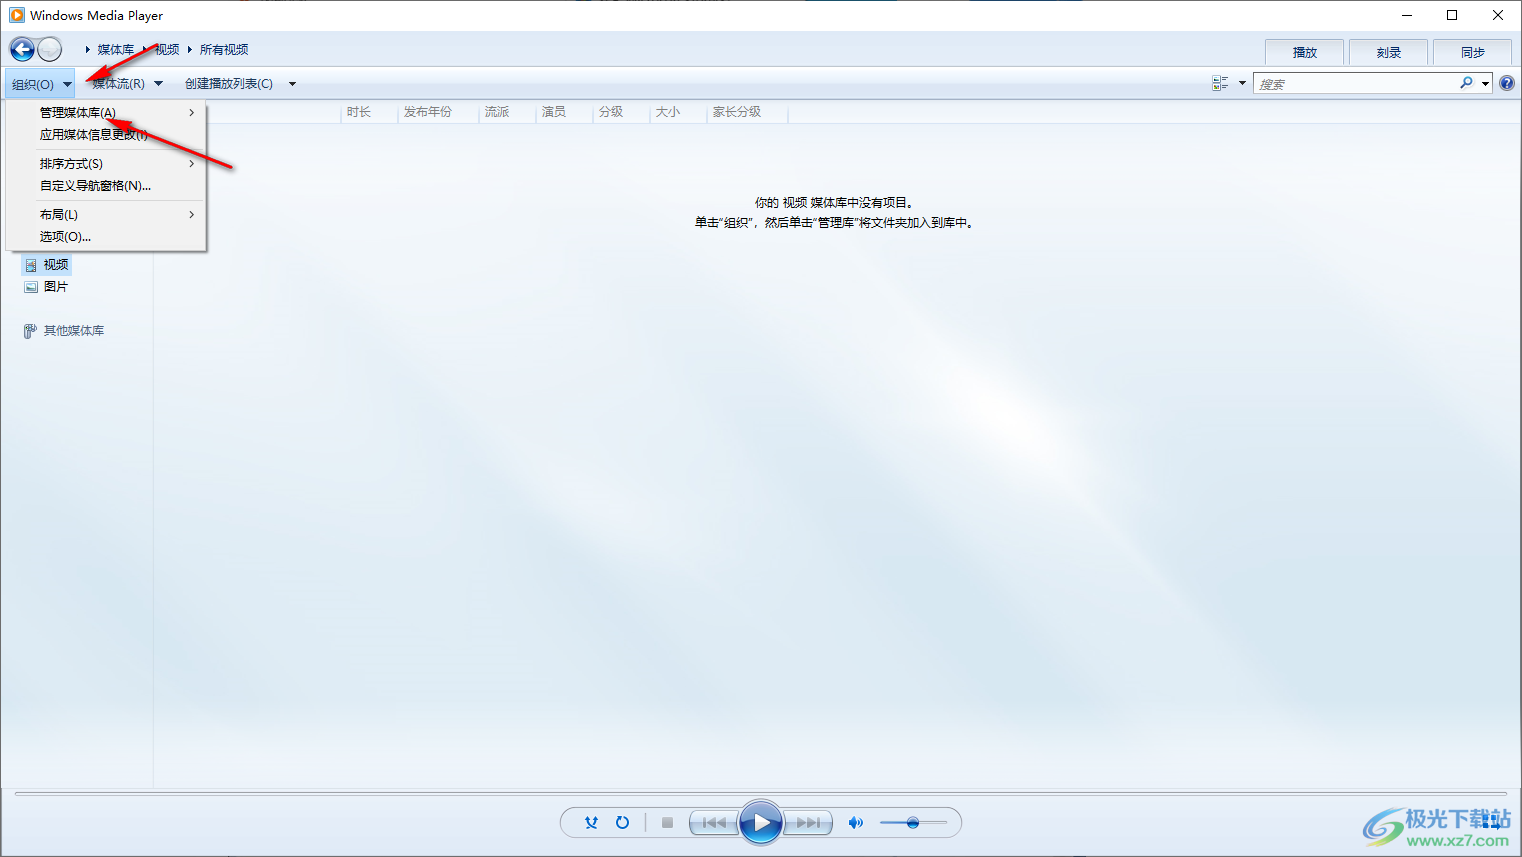Image resolution: width=1522 pixels, height=857 pixels.
Task: Click the seek bar above the playback controls
Action: (761, 794)
